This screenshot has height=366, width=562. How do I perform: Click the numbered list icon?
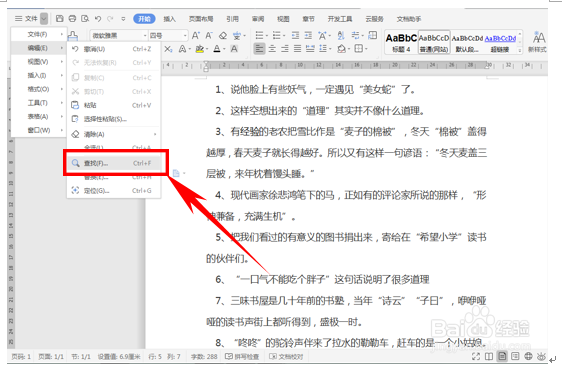point(277,35)
